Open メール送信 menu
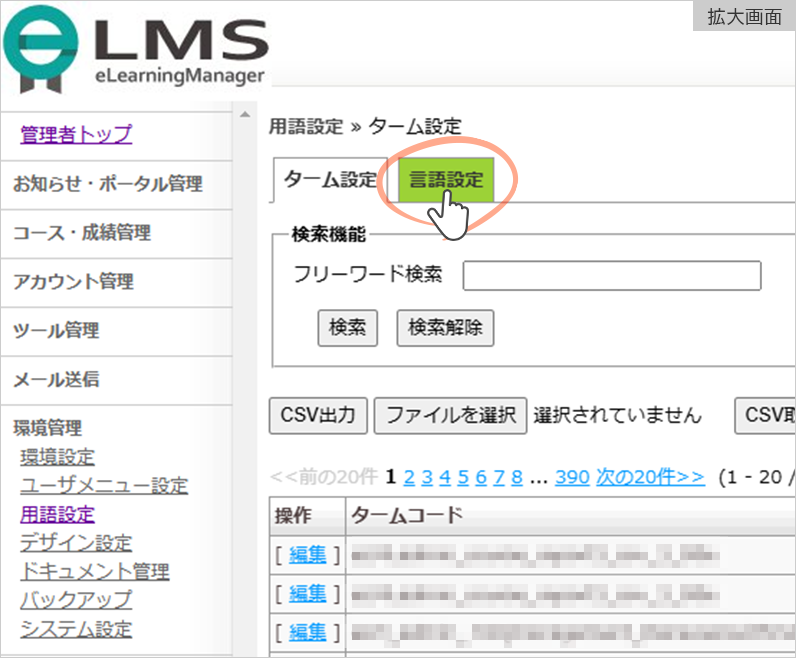Viewport: 796px width, 658px height. (x=56, y=379)
